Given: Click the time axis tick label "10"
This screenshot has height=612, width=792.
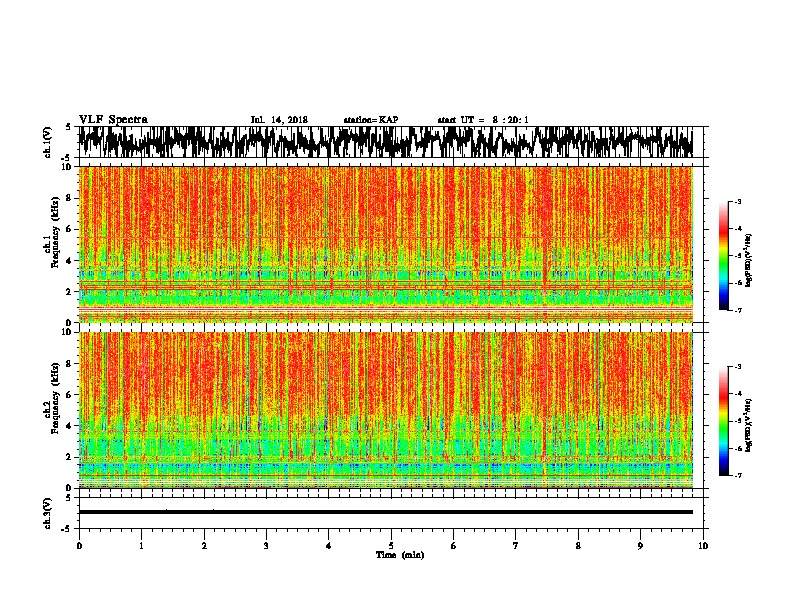Looking at the screenshot, I should 703,546.
